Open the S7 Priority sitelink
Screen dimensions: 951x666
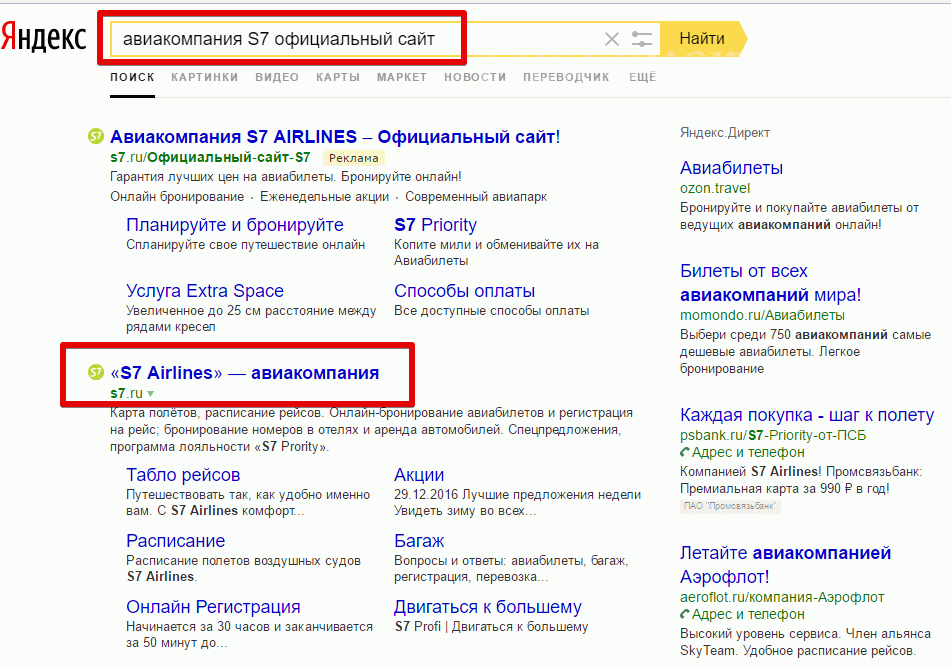pos(435,225)
